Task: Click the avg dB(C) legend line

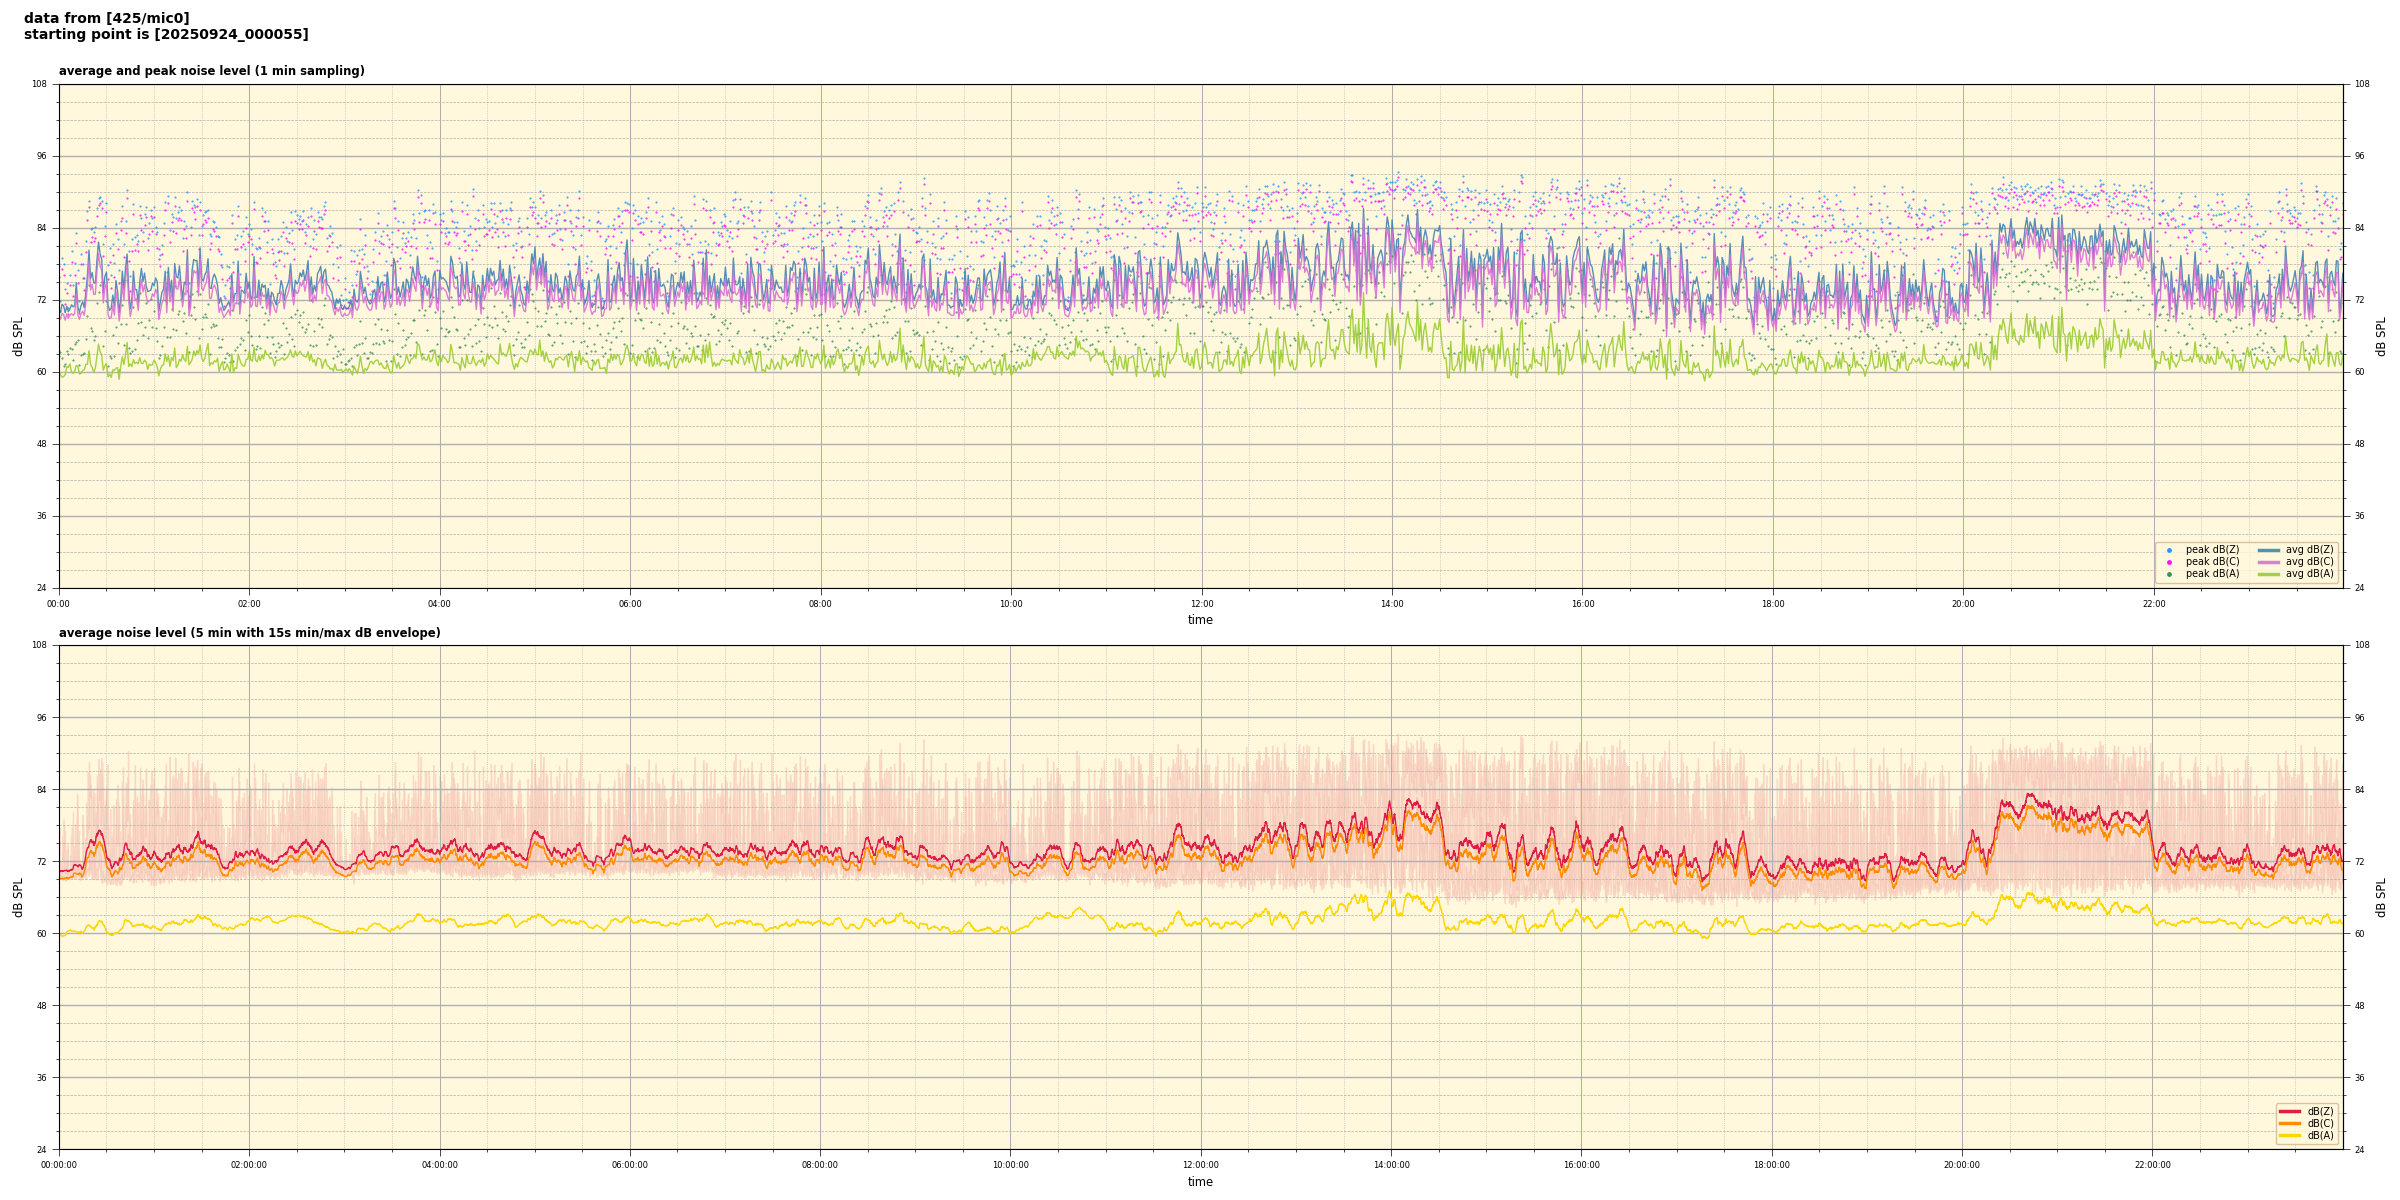Action: pos(2269,562)
